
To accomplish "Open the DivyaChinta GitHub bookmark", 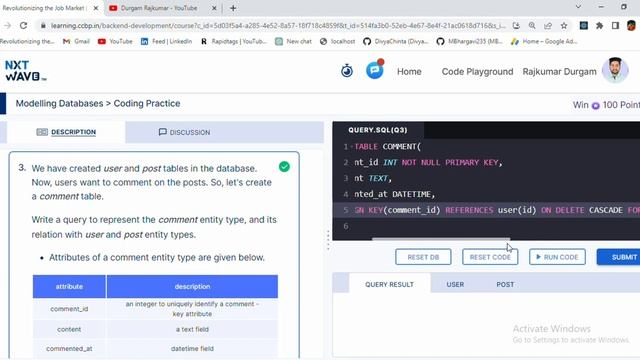I will 396,41.
